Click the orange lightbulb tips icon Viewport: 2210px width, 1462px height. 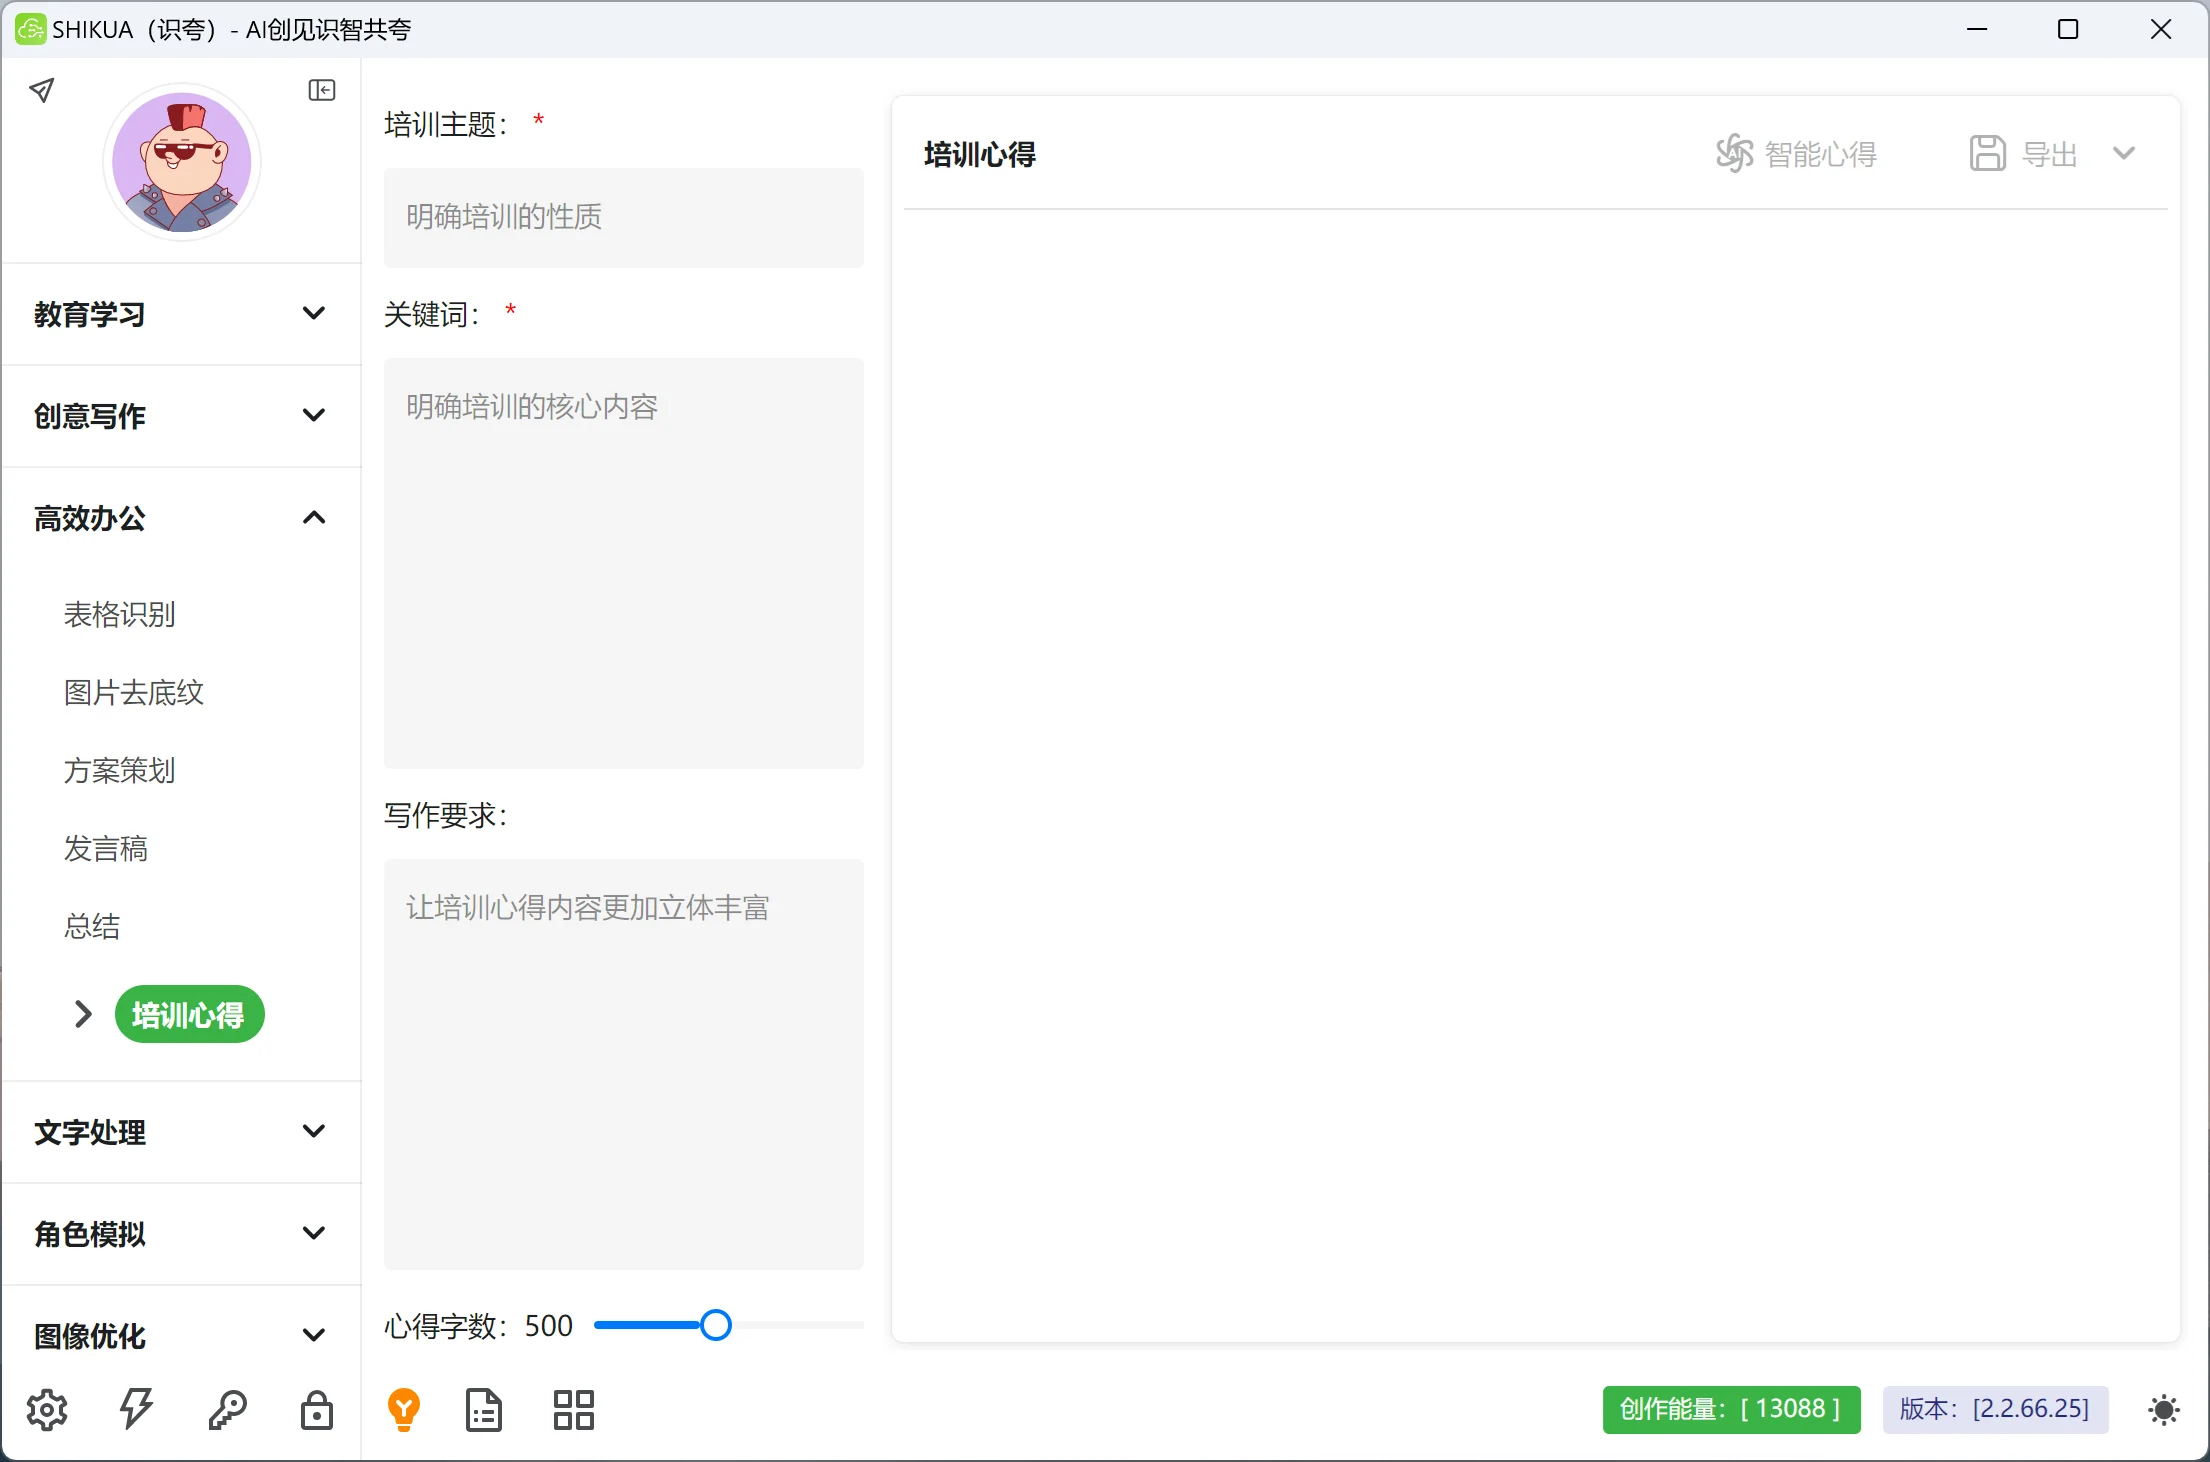pos(404,1410)
